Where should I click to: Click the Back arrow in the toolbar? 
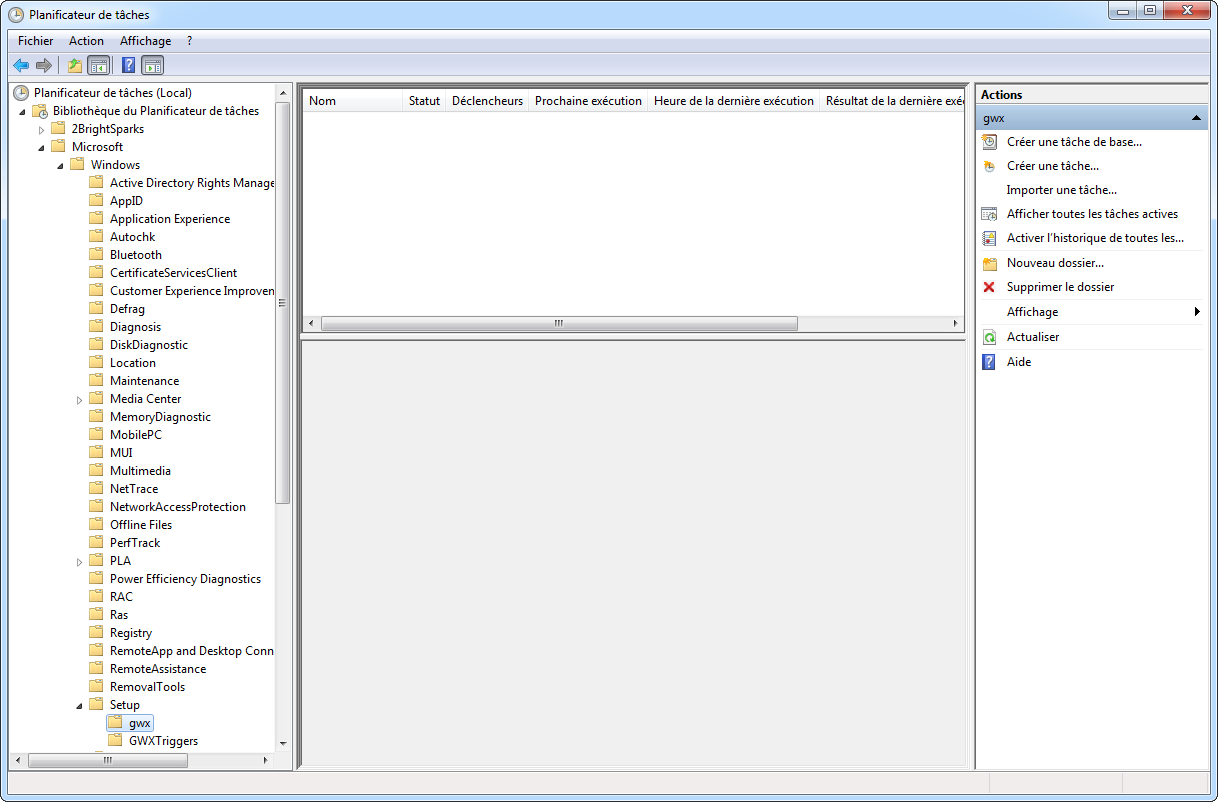[21, 66]
